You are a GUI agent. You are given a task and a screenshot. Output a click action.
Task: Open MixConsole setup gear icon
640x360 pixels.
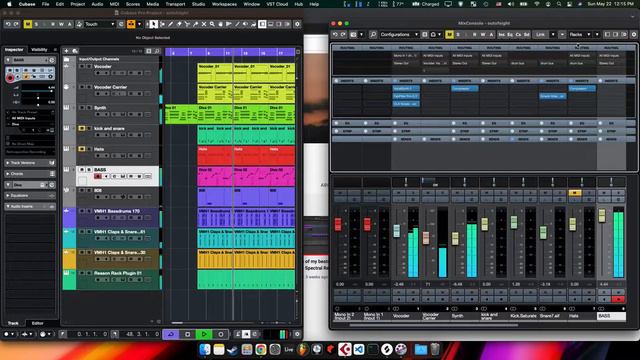pyautogui.click(x=634, y=35)
